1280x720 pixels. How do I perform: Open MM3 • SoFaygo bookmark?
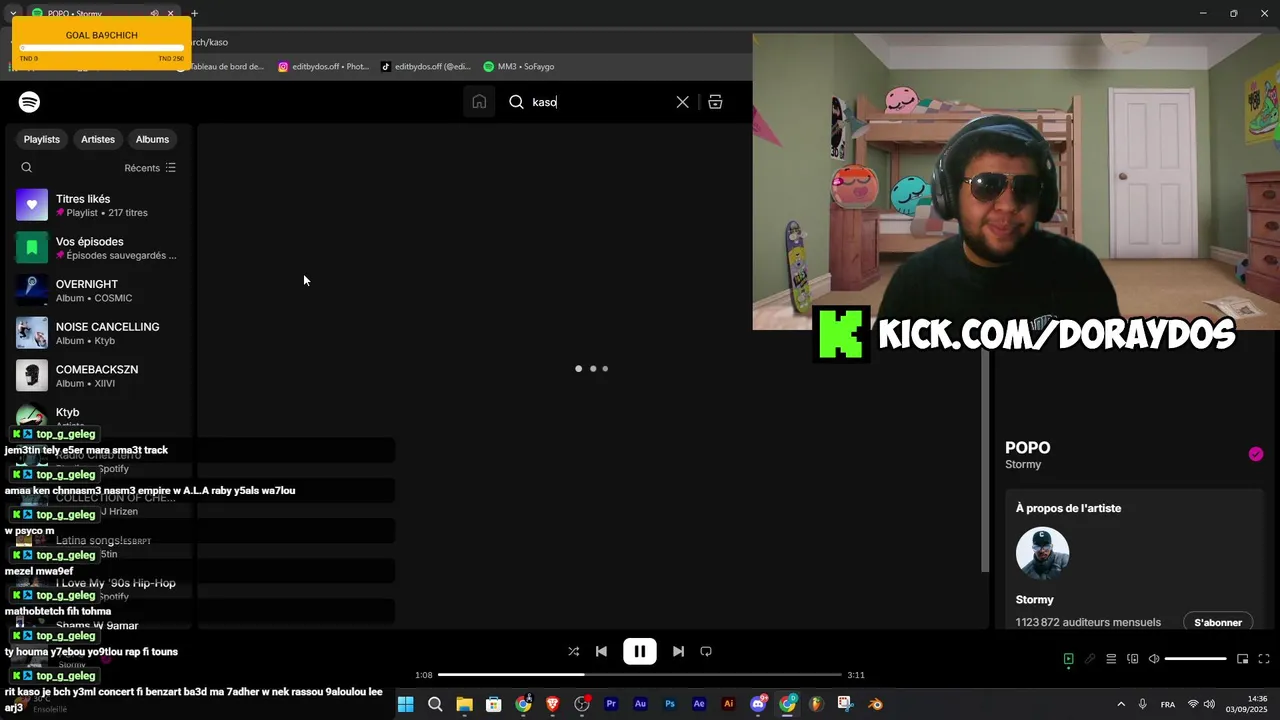[519, 67]
